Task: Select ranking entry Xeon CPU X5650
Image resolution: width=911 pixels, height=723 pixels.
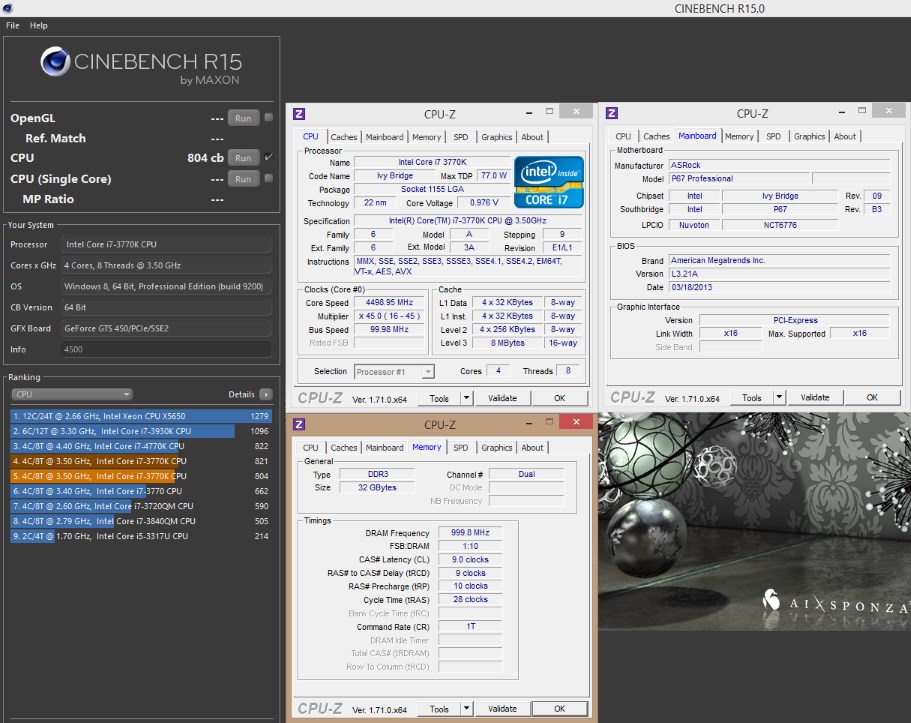Action: click(141, 416)
